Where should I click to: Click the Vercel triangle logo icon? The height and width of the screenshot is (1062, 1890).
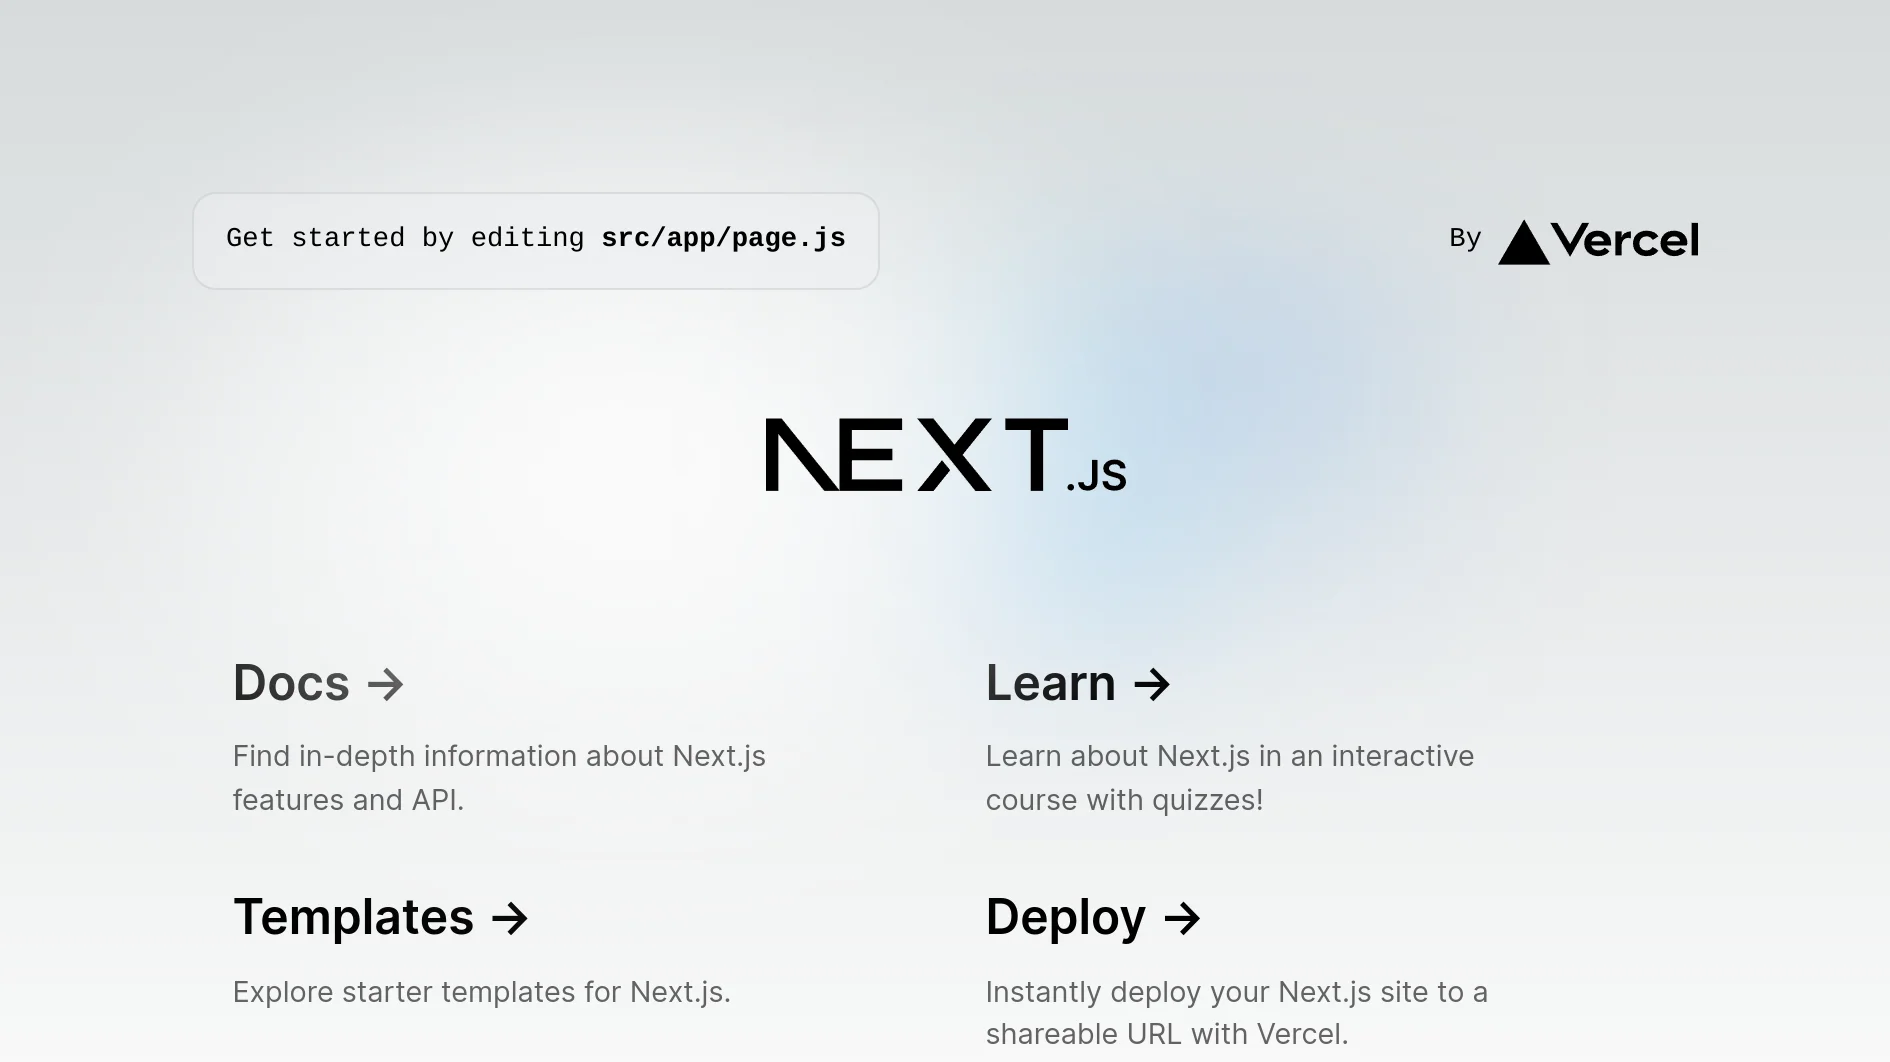click(1524, 242)
